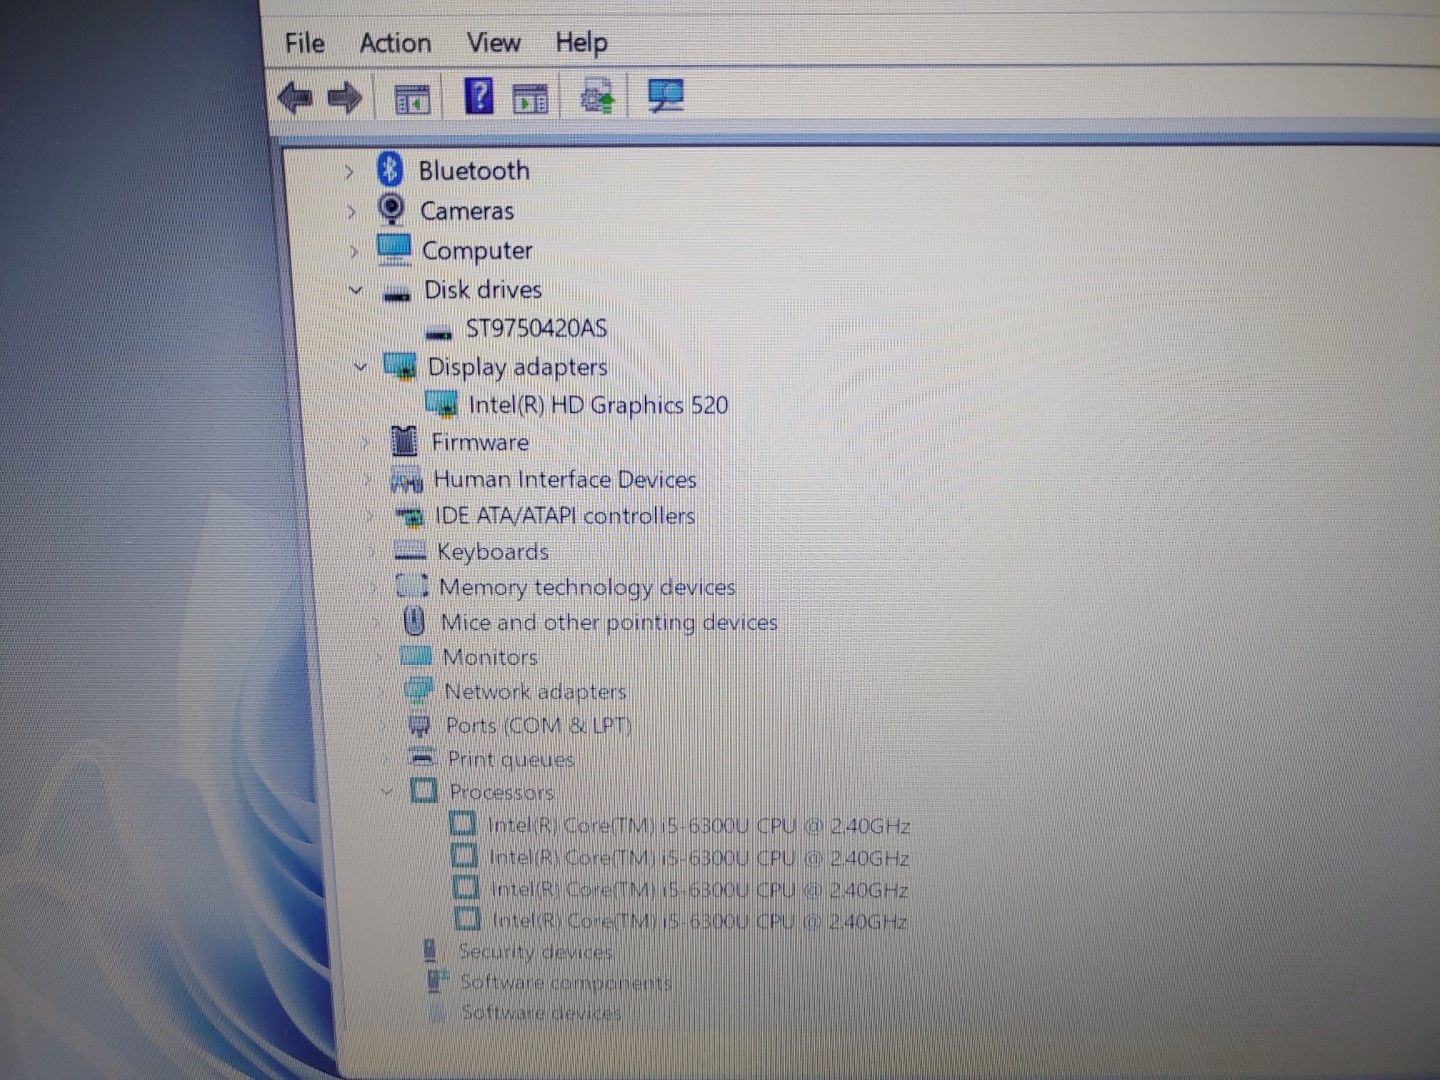Collapse the Processors node chevron

pos(387,791)
